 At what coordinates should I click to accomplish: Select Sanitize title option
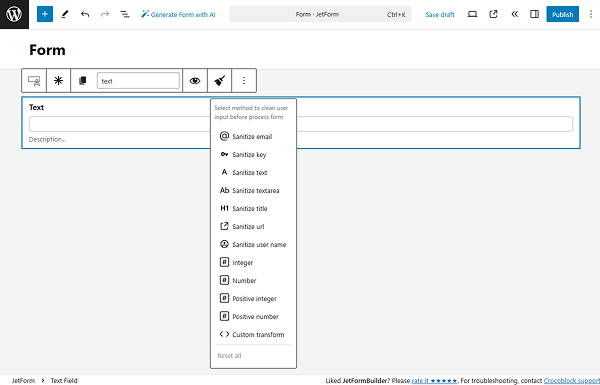pos(253,209)
